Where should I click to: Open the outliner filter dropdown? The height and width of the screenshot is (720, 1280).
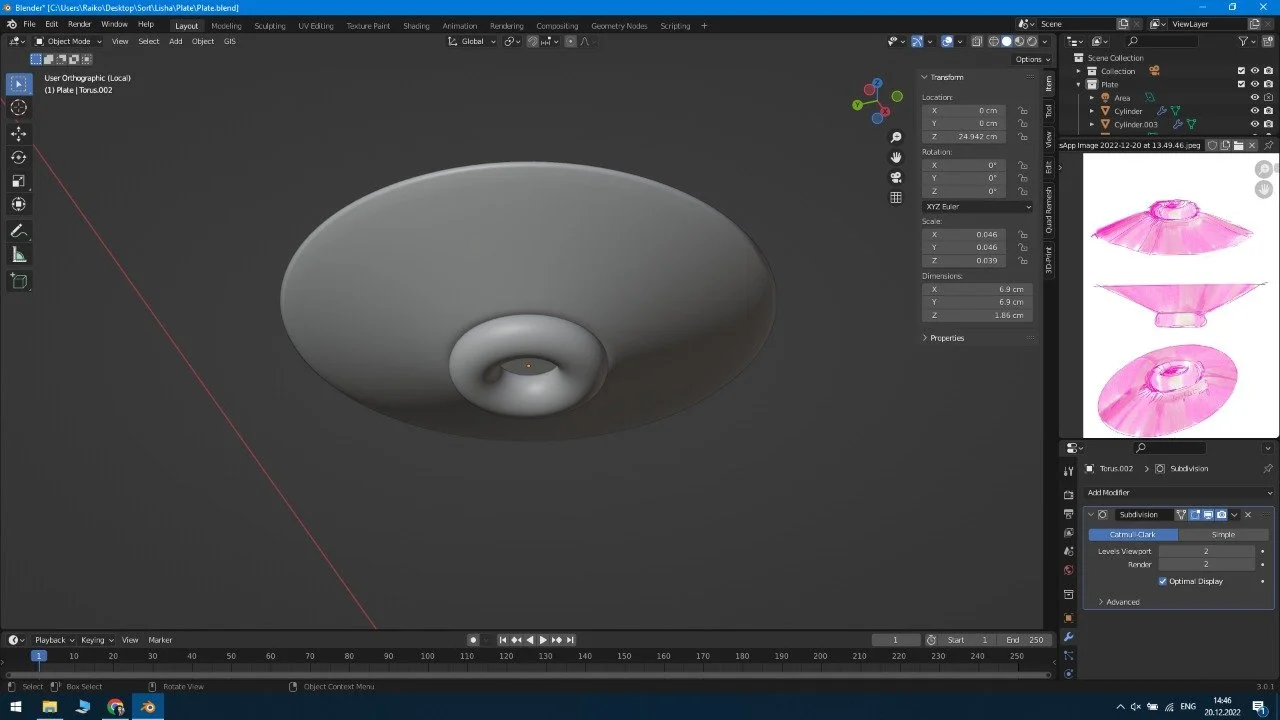[x=1246, y=41]
